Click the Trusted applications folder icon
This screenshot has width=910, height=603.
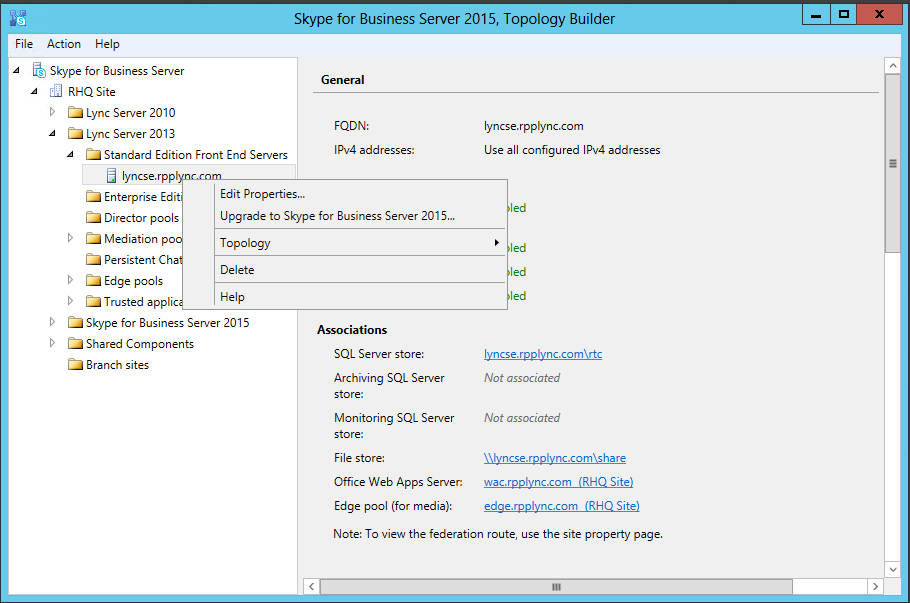point(93,301)
